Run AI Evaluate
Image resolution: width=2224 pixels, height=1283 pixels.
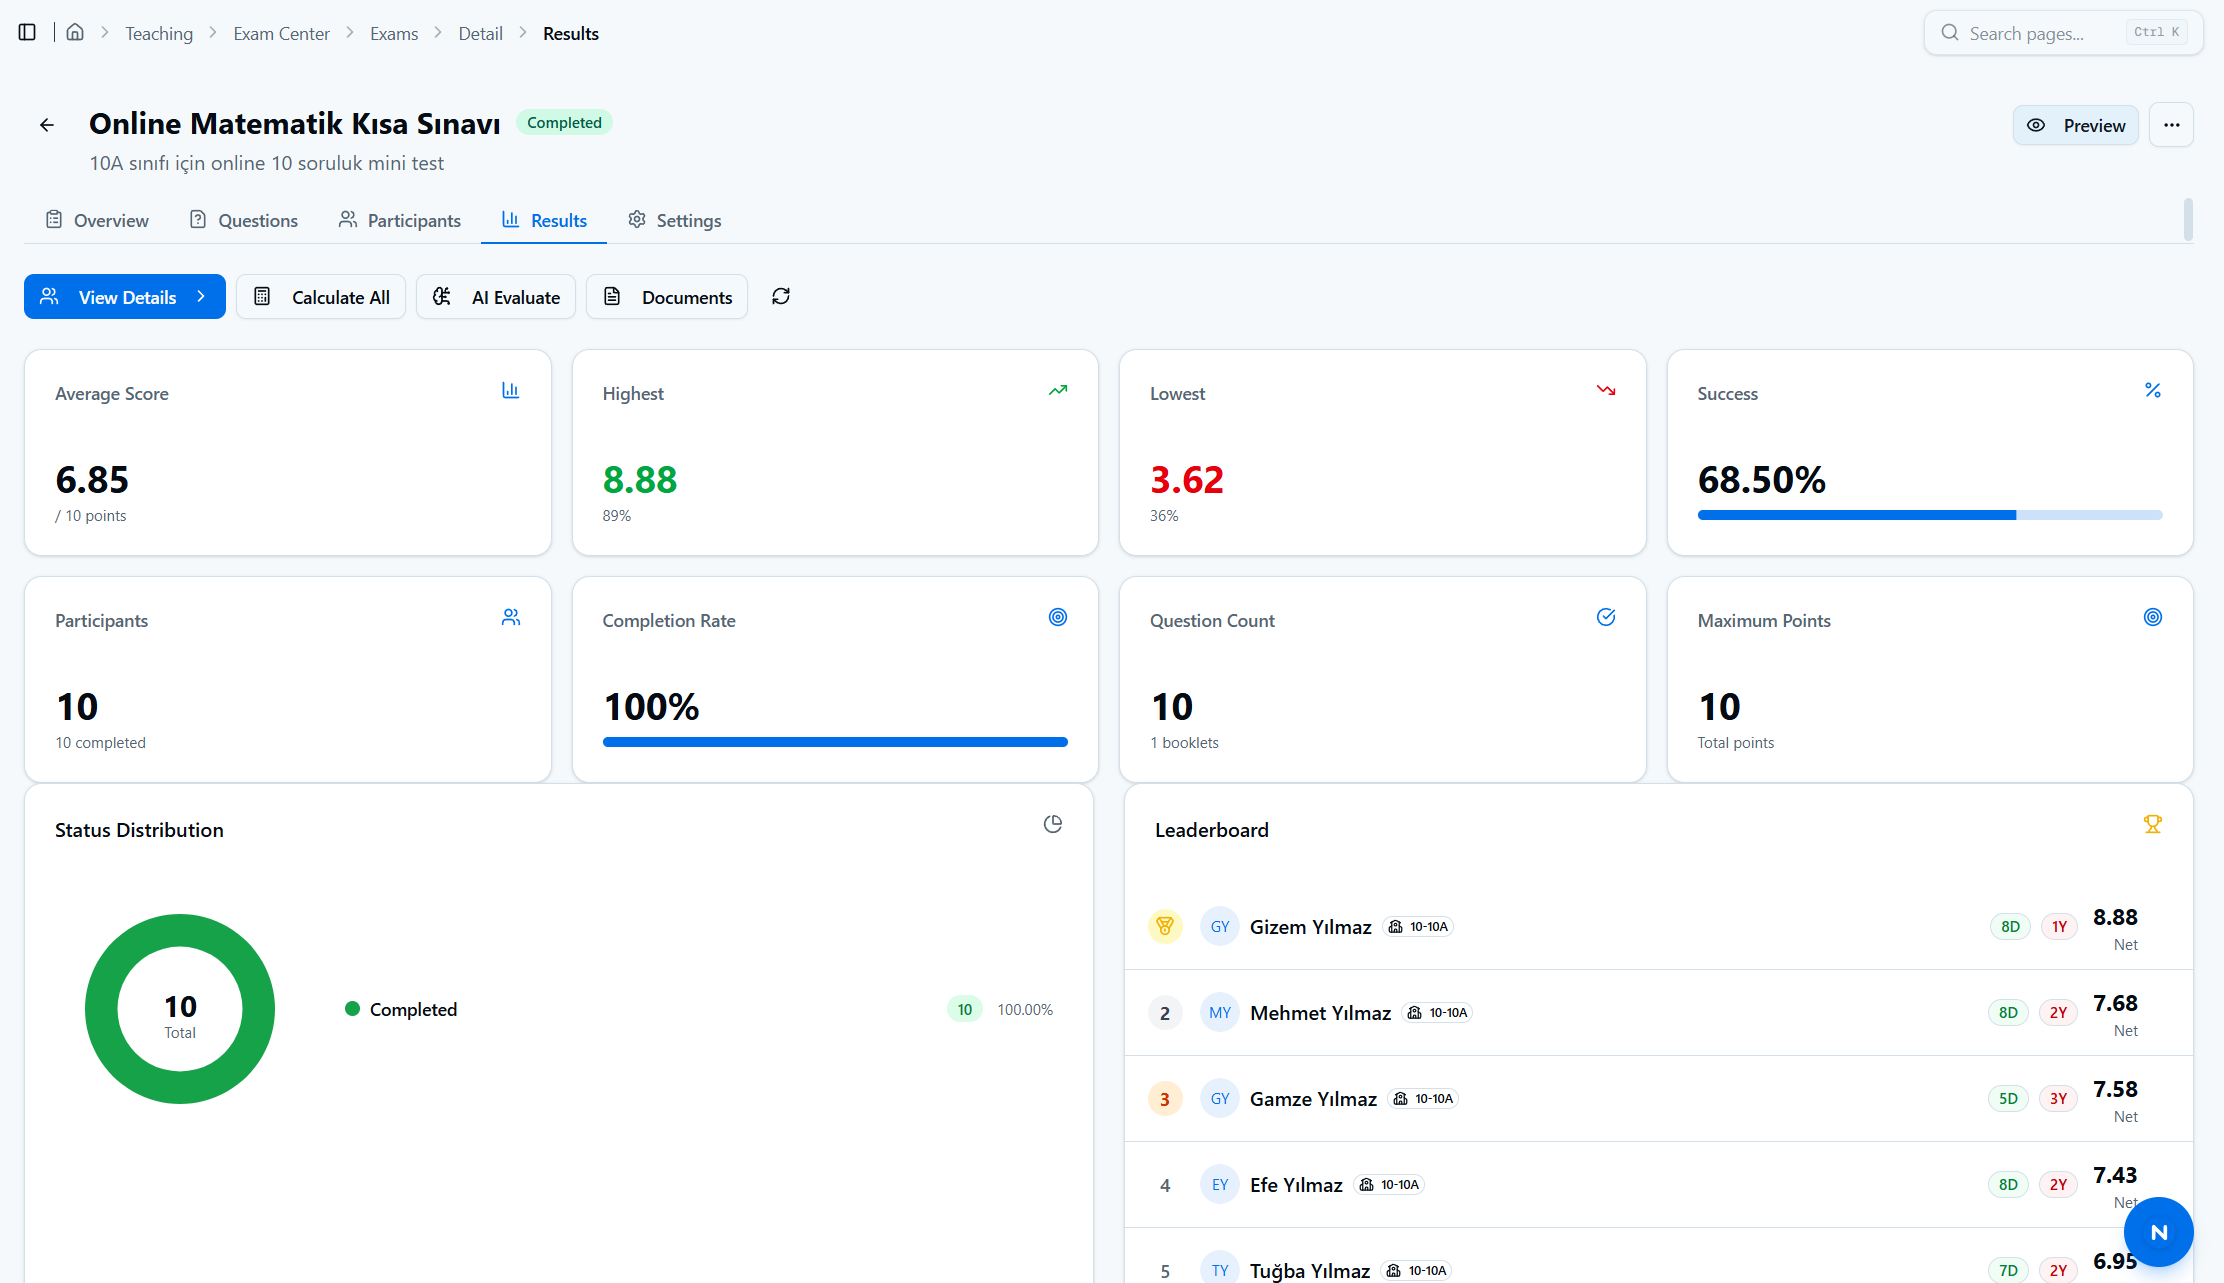click(x=496, y=297)
